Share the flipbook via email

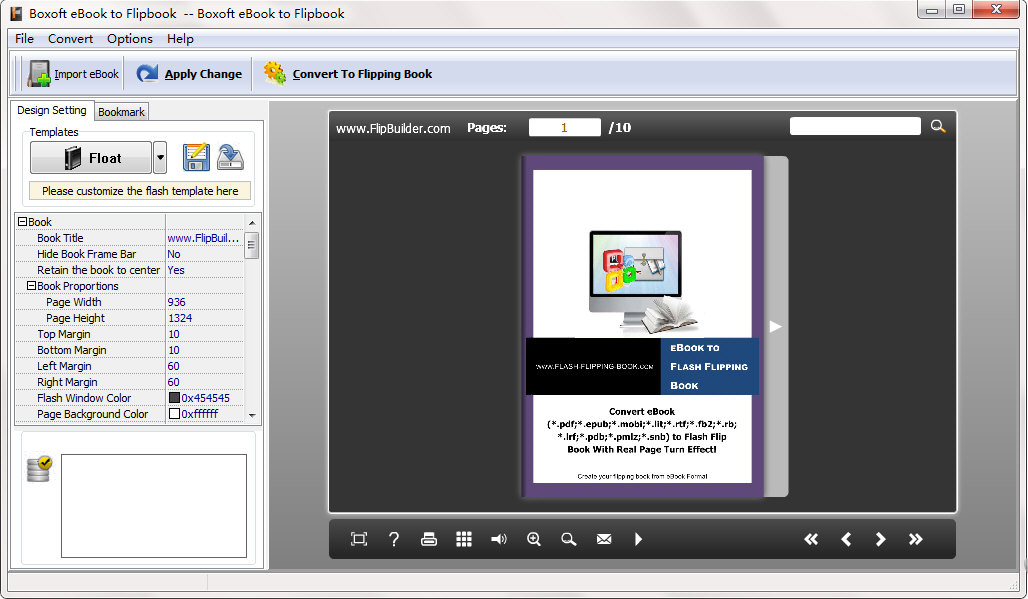[x=604, y=539]
